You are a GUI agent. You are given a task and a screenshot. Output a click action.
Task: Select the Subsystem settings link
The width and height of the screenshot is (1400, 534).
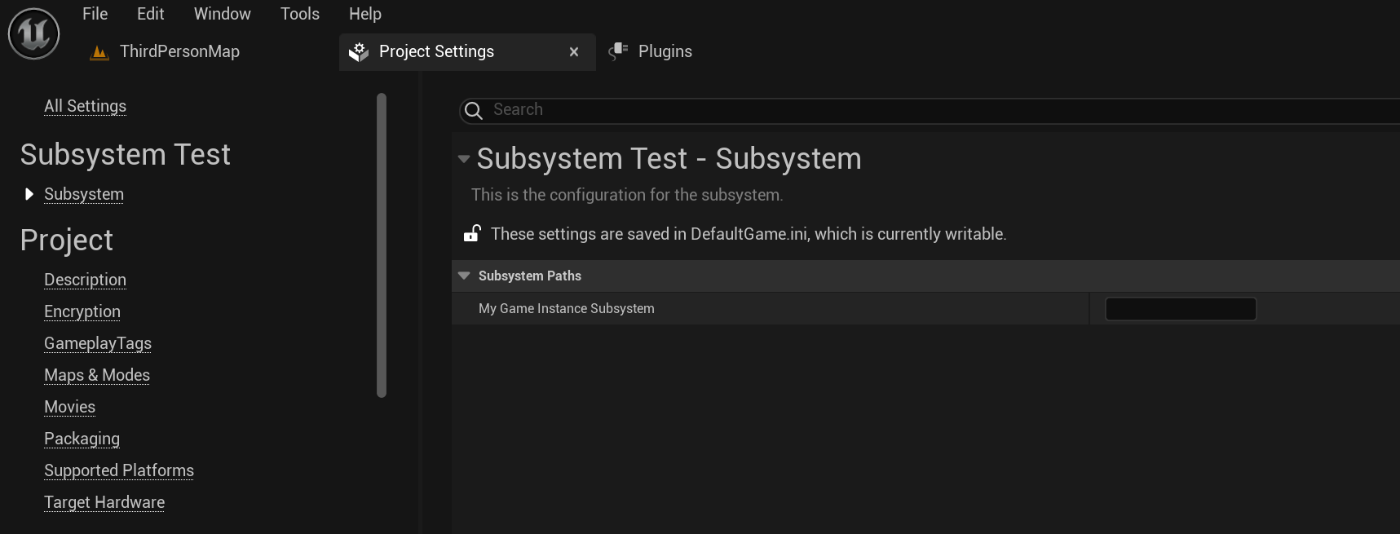pyautogui.click(x=84, y=194)
